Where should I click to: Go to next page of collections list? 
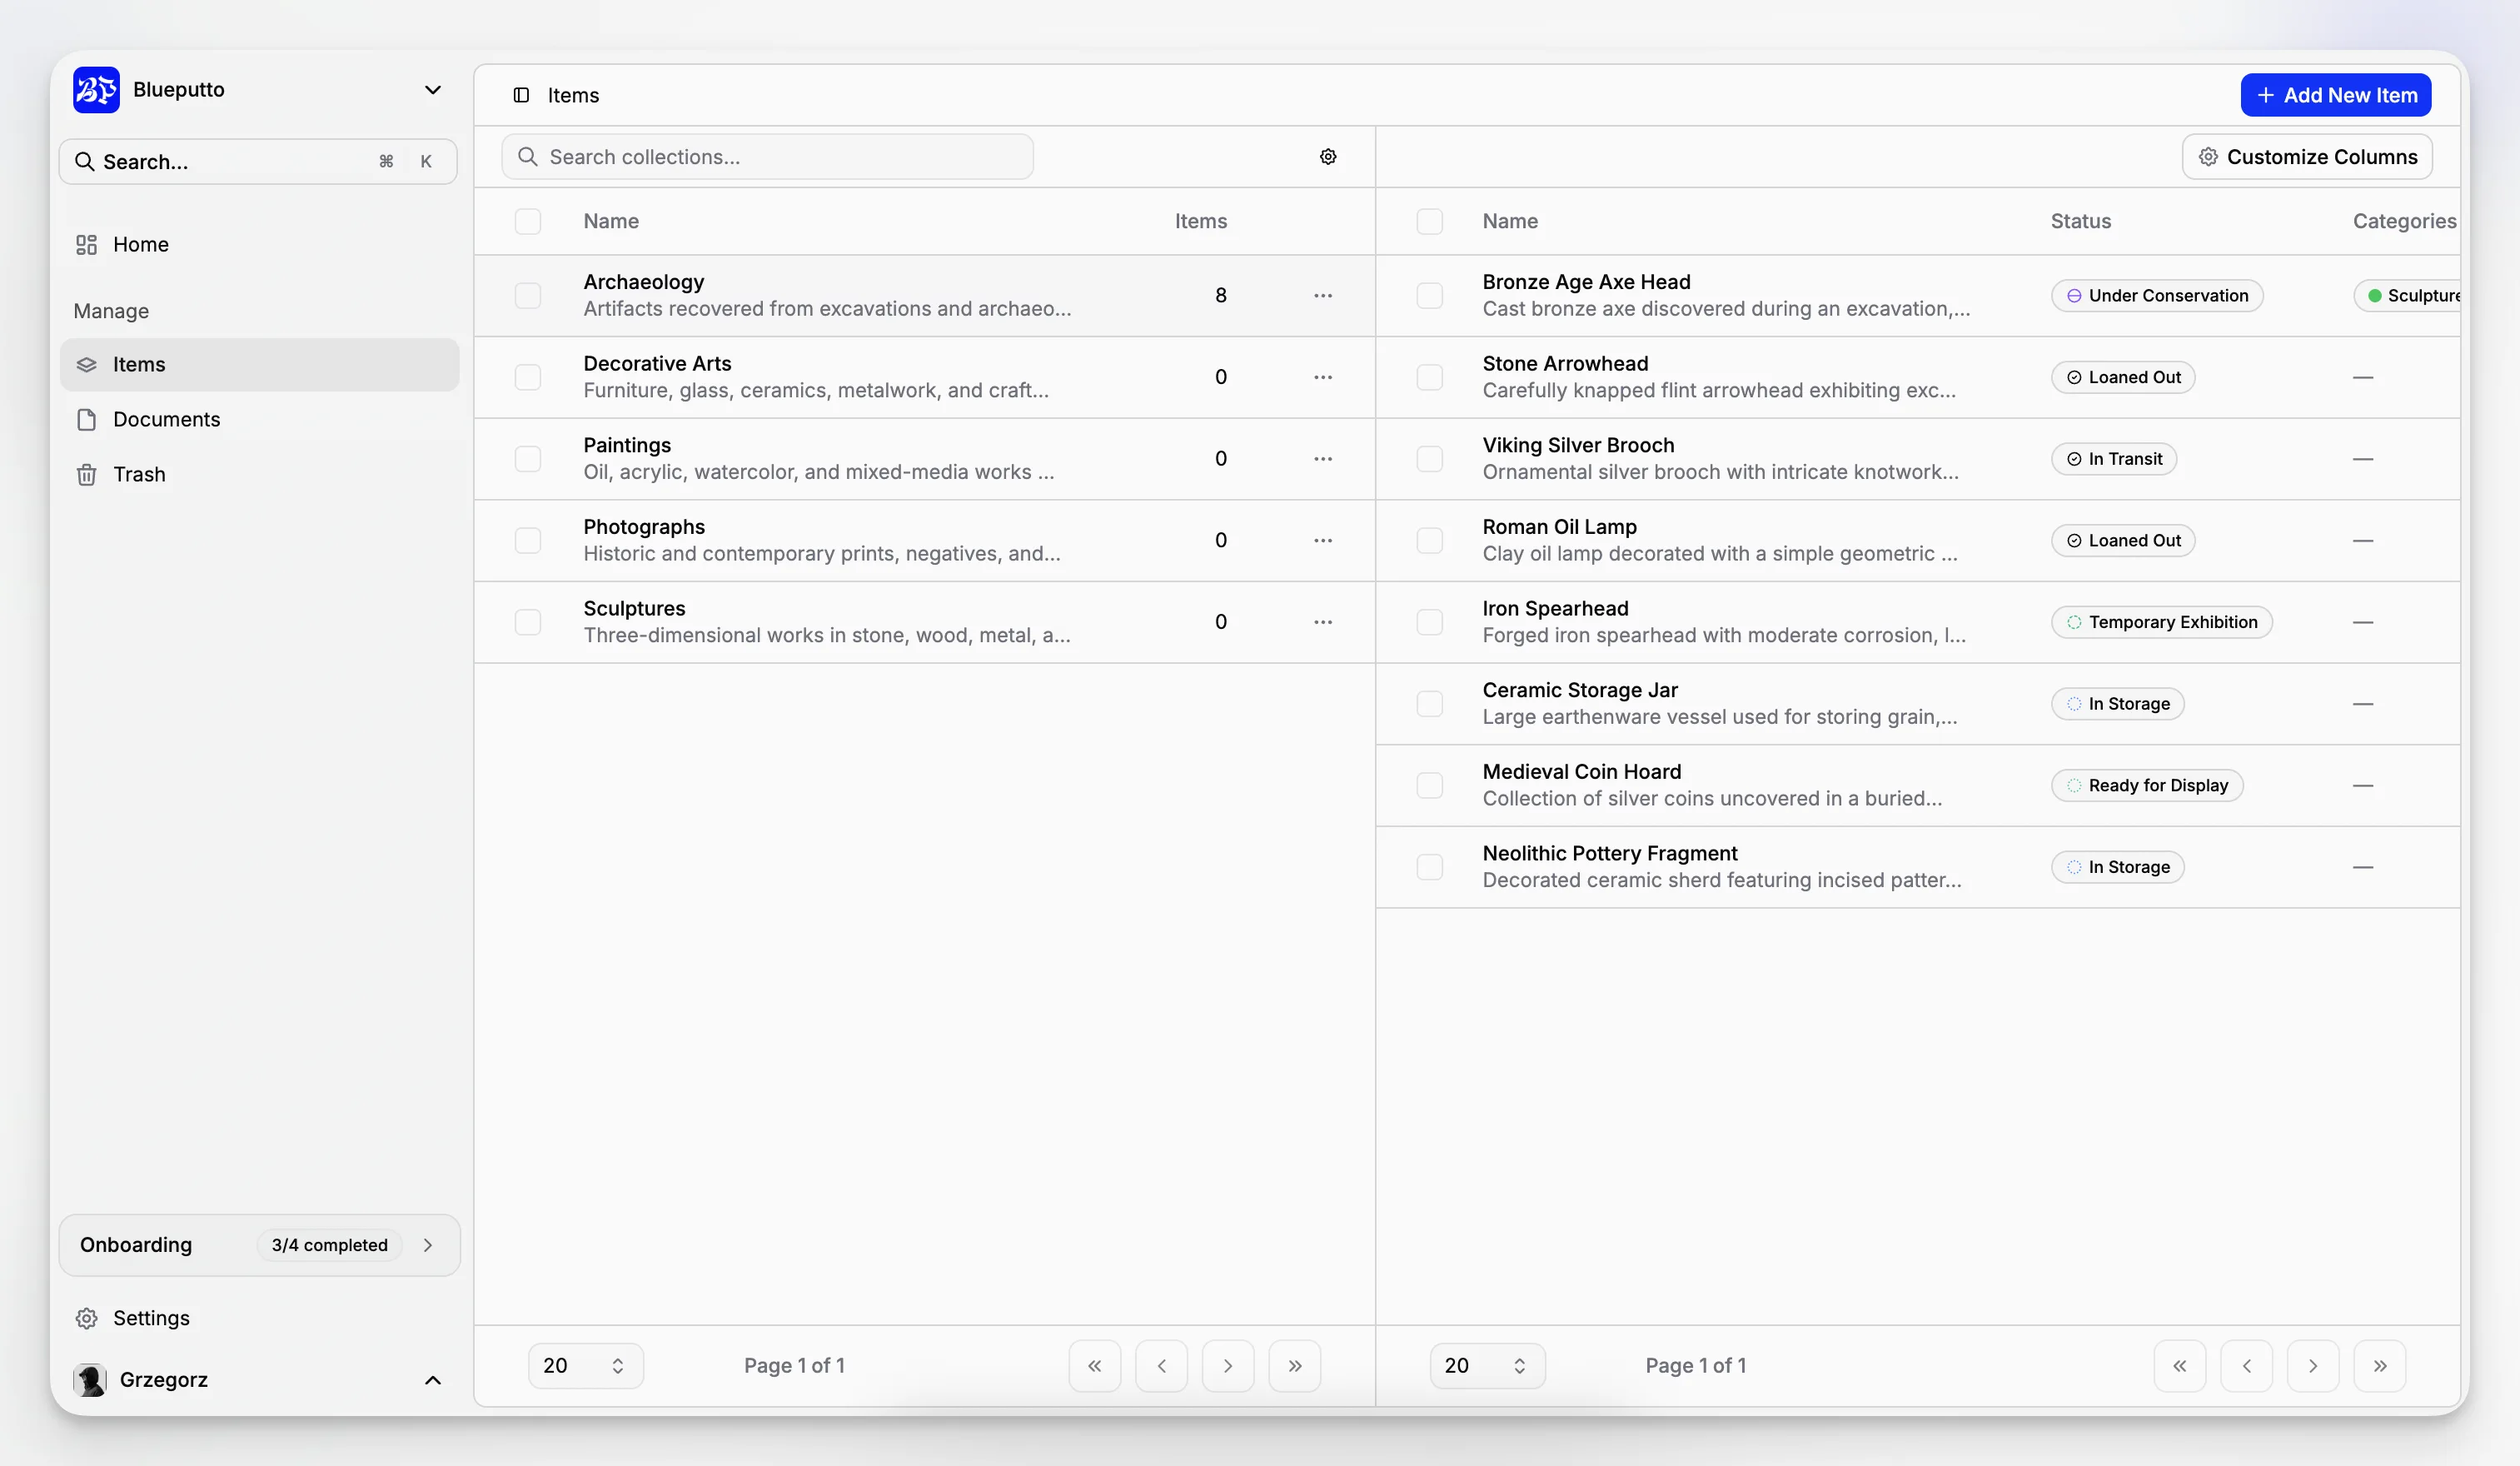point(1228,1366)
